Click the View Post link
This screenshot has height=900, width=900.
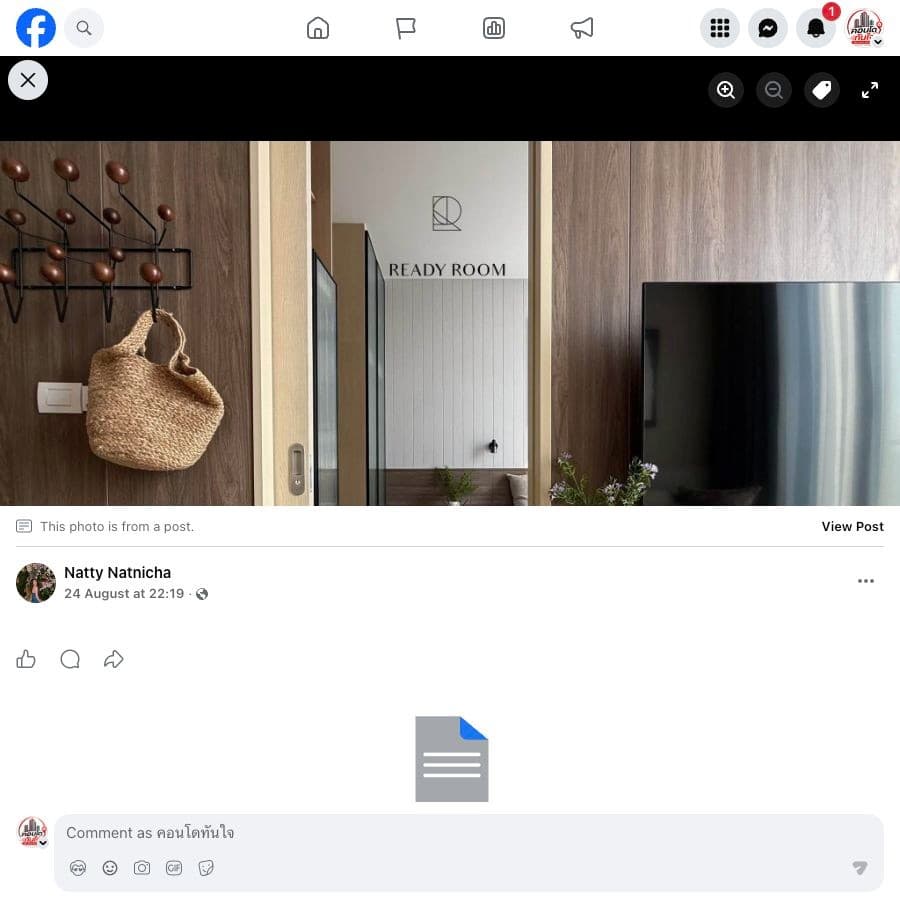[x=852, y=526]
